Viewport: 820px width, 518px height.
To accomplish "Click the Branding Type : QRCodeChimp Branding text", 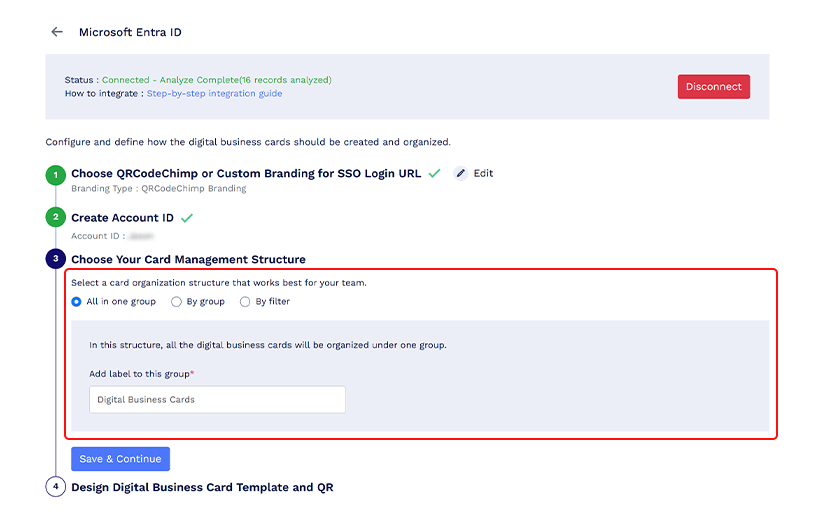I will pyautogui.click(x=158, y=189).
